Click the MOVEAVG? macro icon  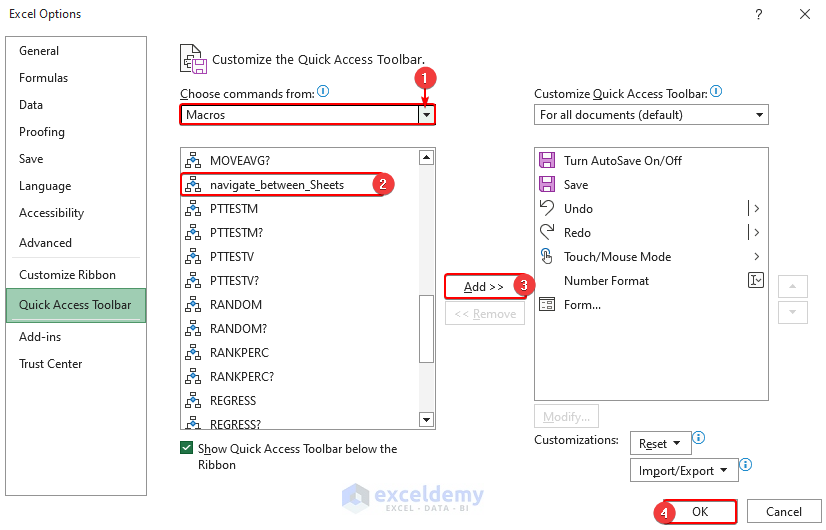pos(193,160)
